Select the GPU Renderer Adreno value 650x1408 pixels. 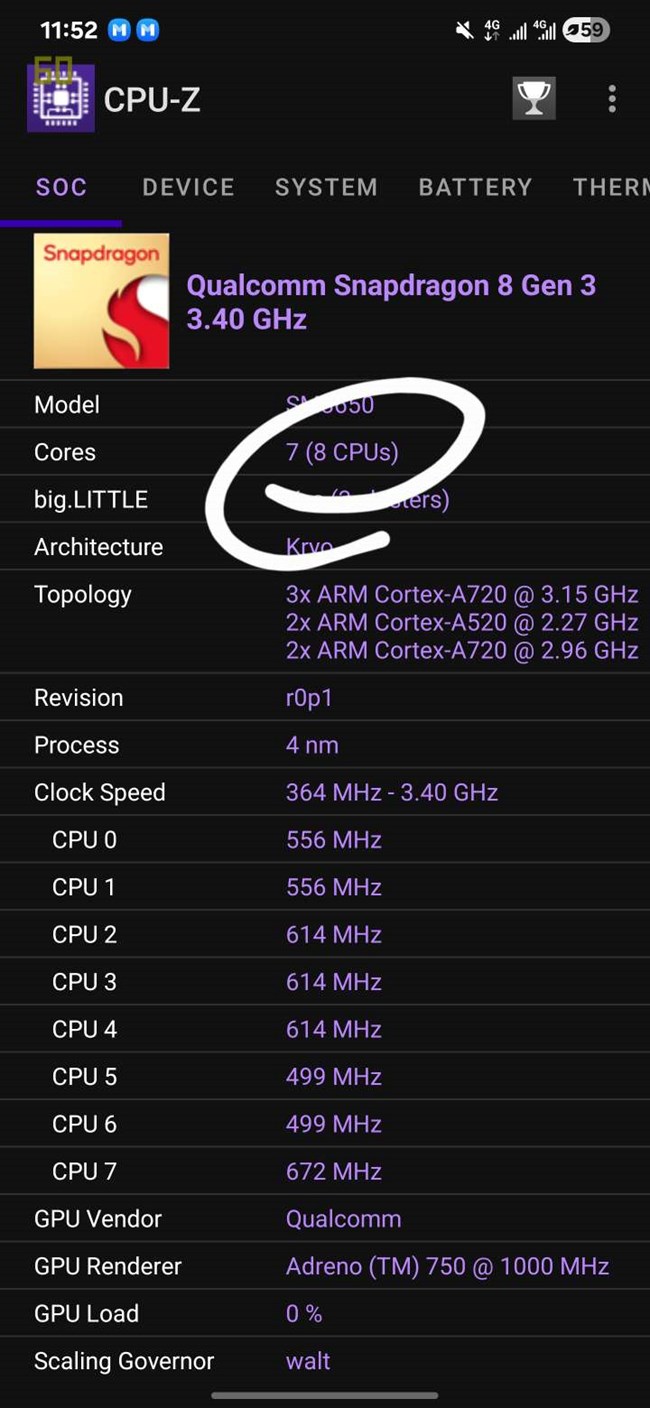(x=447, y=1266)
